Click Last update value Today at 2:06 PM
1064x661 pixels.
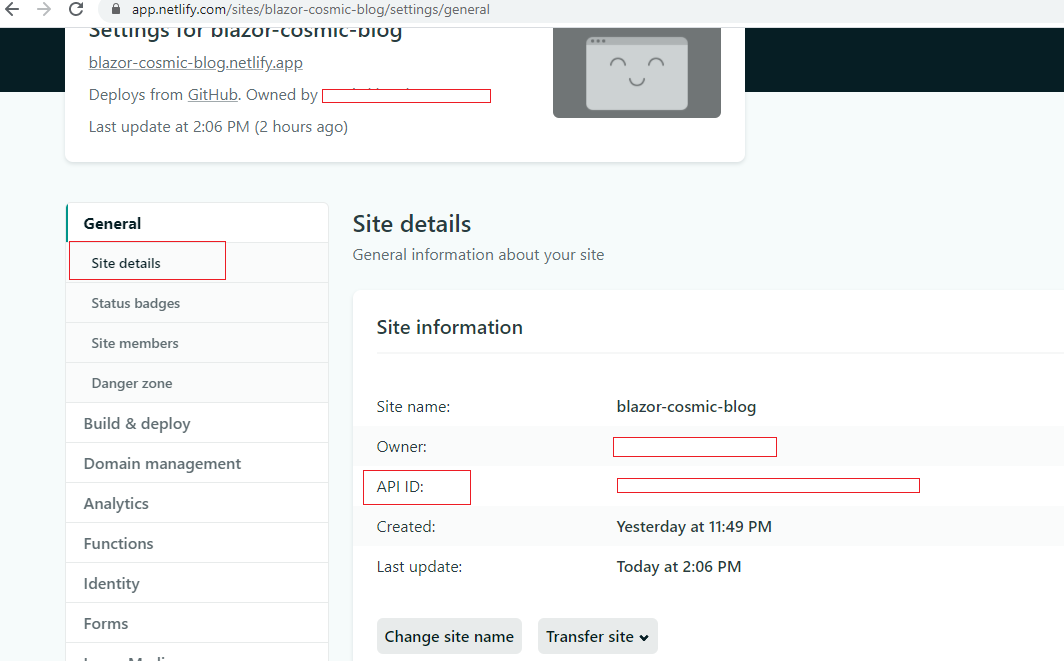[x=679, y=567]
